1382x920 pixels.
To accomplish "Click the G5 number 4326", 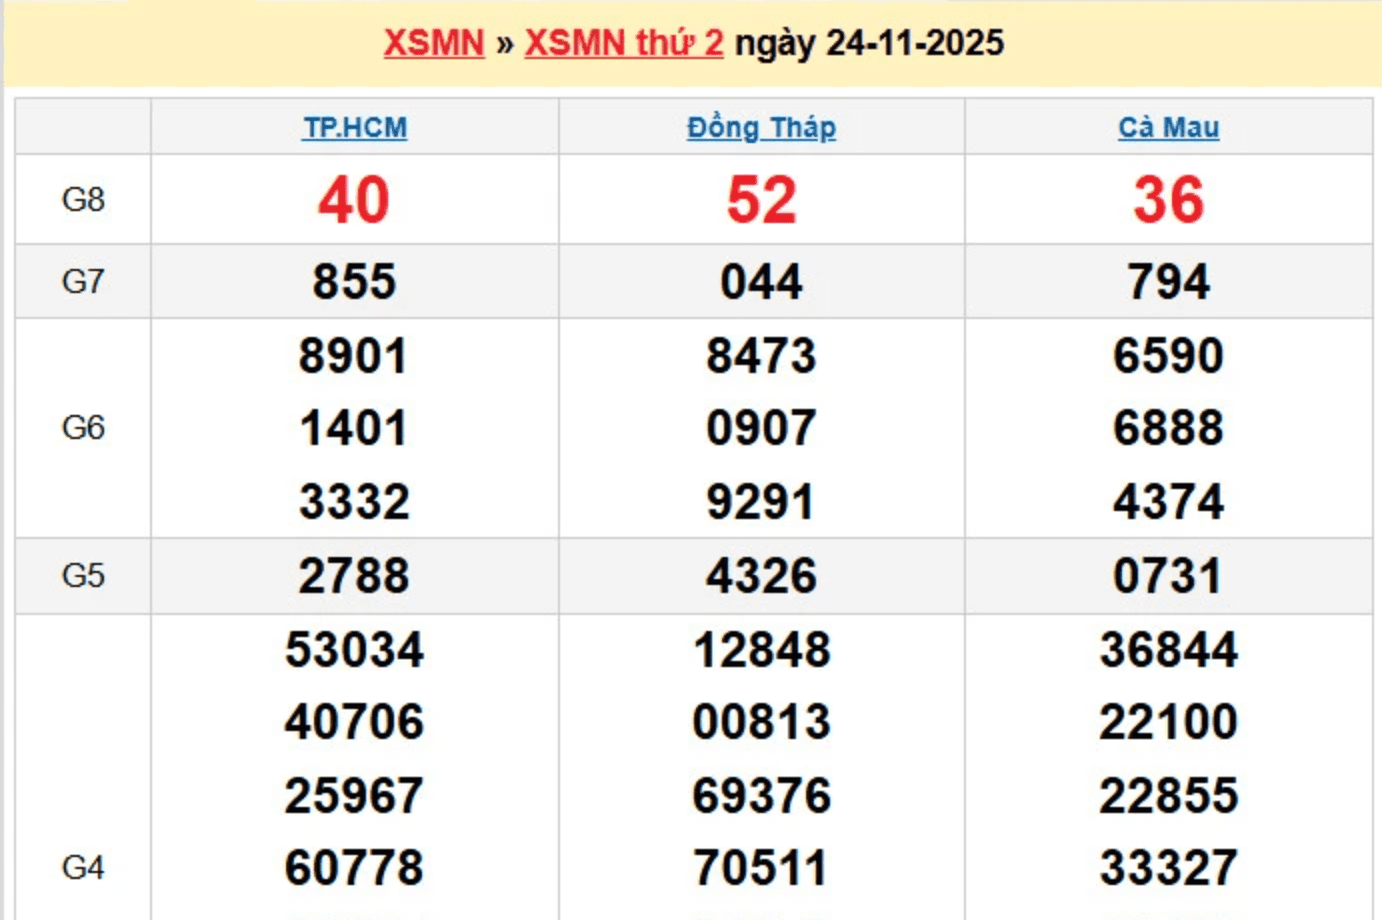I will [761, 576].
